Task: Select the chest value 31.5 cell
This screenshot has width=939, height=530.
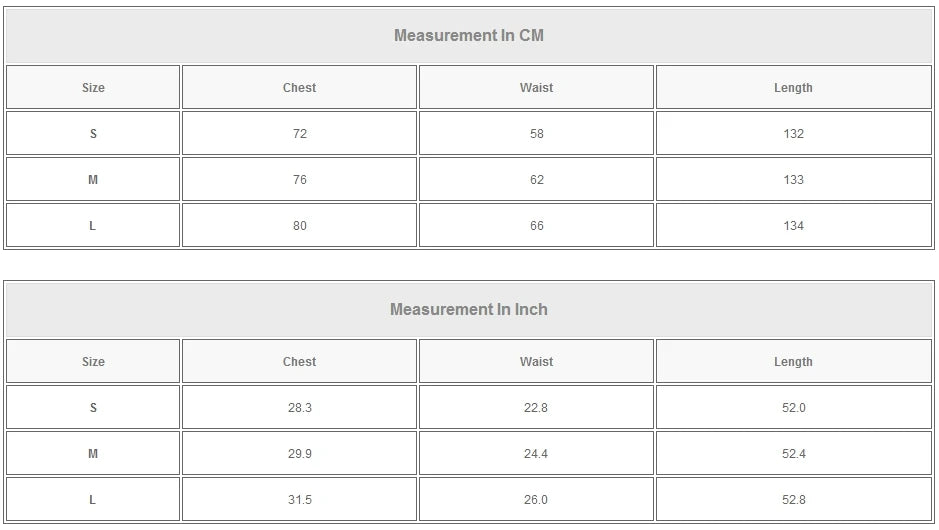Action: (x=299, y=500)
